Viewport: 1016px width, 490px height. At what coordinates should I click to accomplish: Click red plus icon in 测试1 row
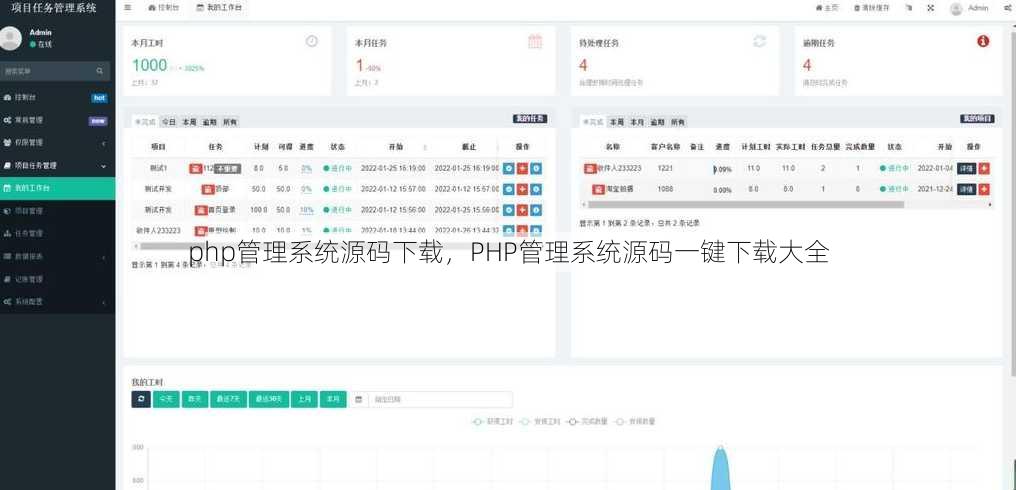pyautogui.click(x=522, y=169)
